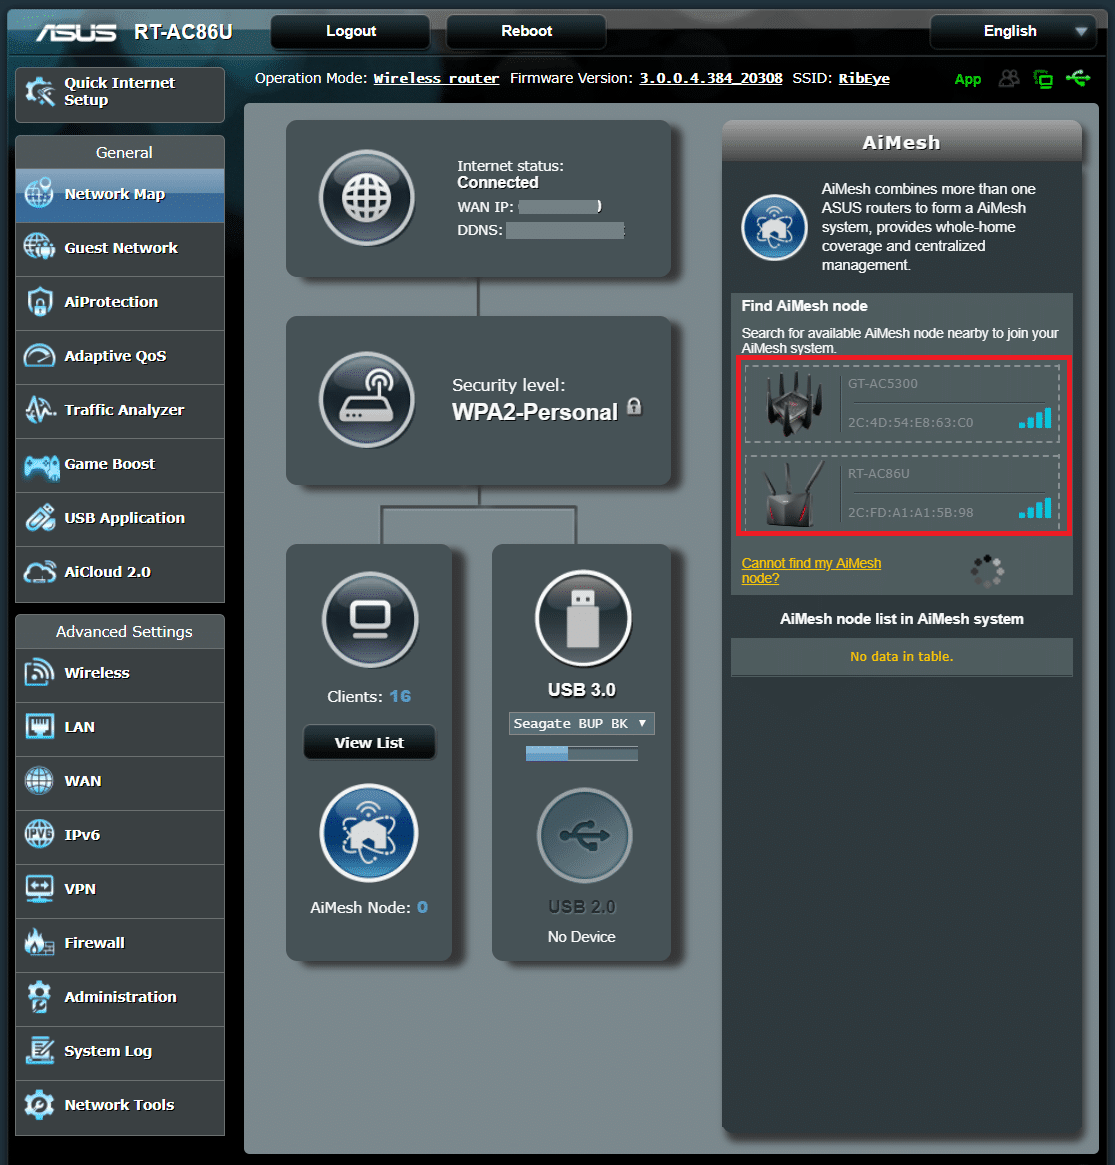Click the View List button
The width and height of the screenshot is (1115, 1165).
coord(369,742)
